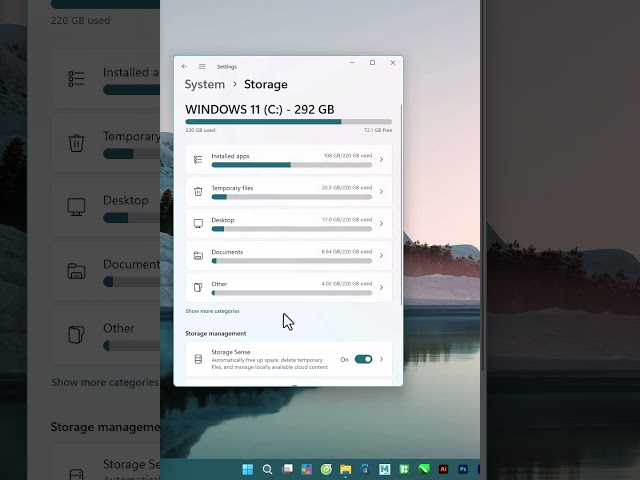The image size is (640, 480).
Task: Click the Documents folder icon
Action: pyautogui.click(x=198, y=256)
